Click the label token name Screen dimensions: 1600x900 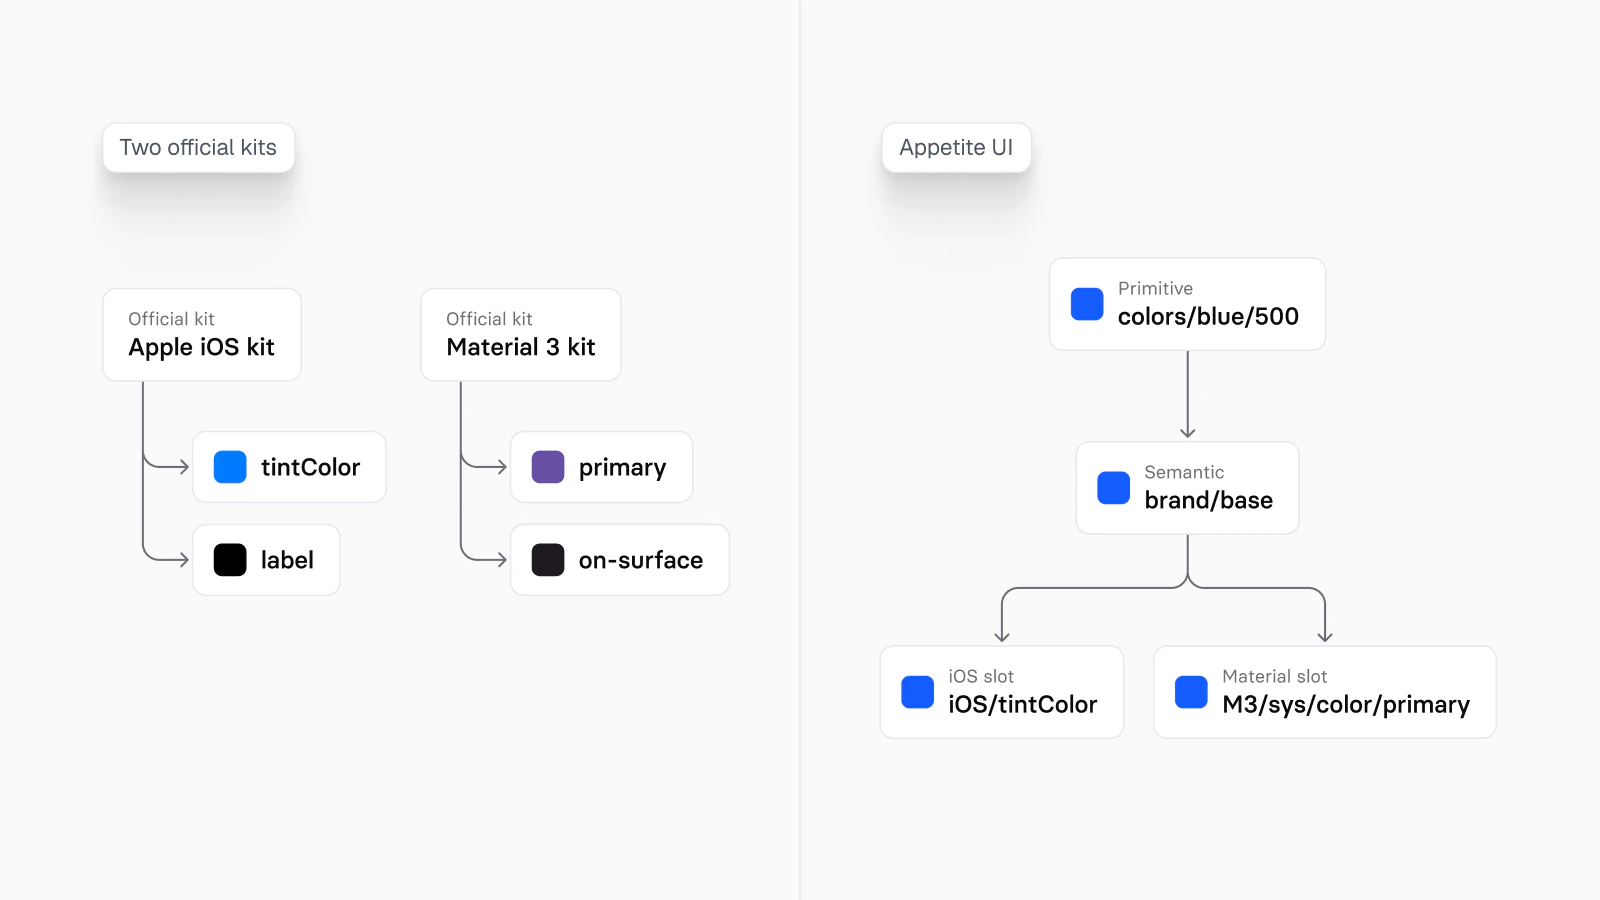(x=287, y=560)
